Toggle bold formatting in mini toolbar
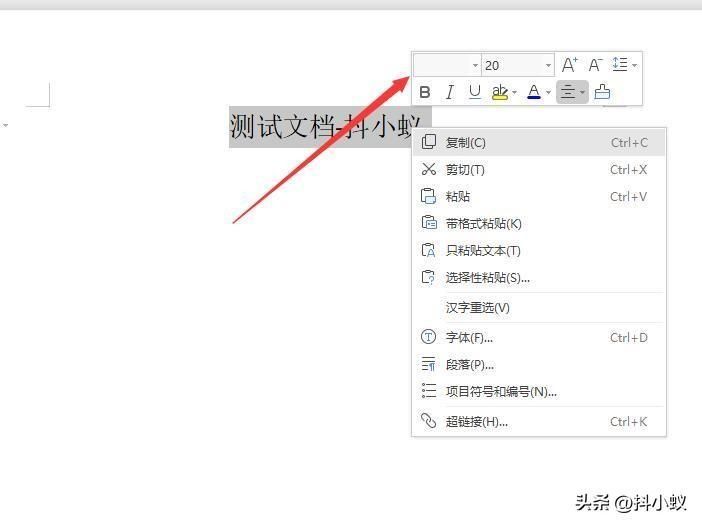This screenshot has width=702, height=527. coord(425,92)
